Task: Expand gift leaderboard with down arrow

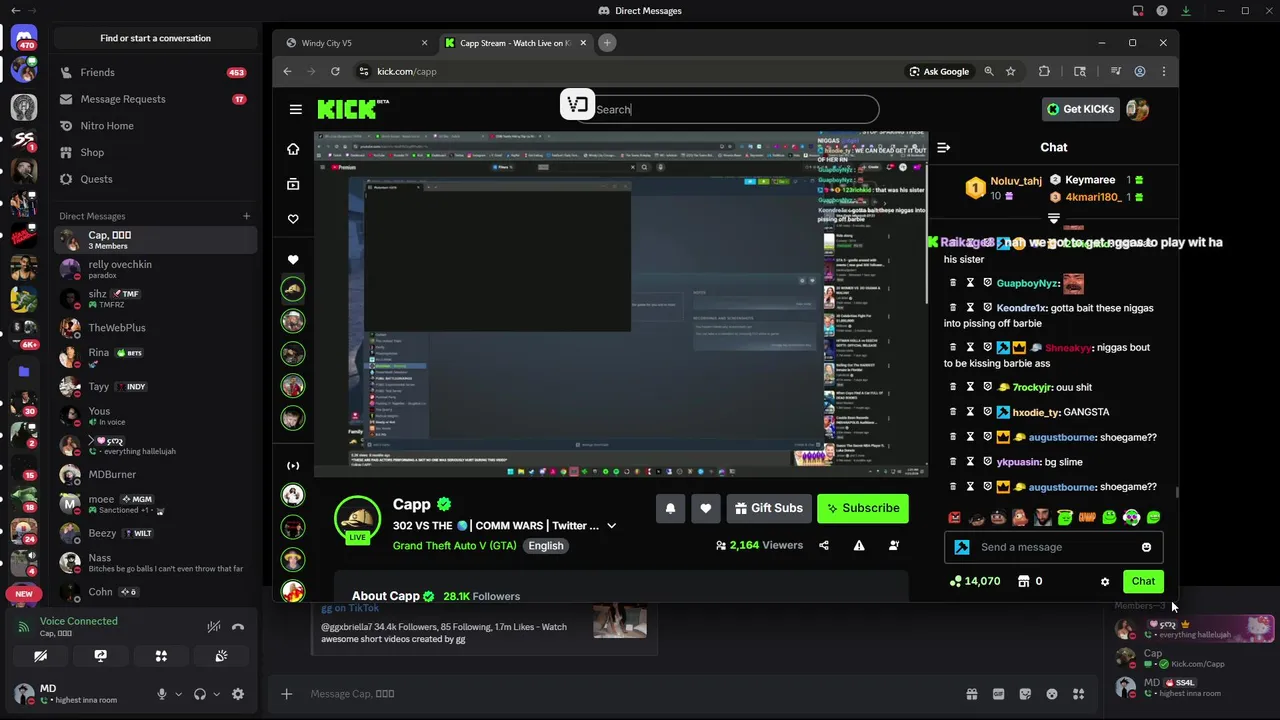Action: [1053, 217]
